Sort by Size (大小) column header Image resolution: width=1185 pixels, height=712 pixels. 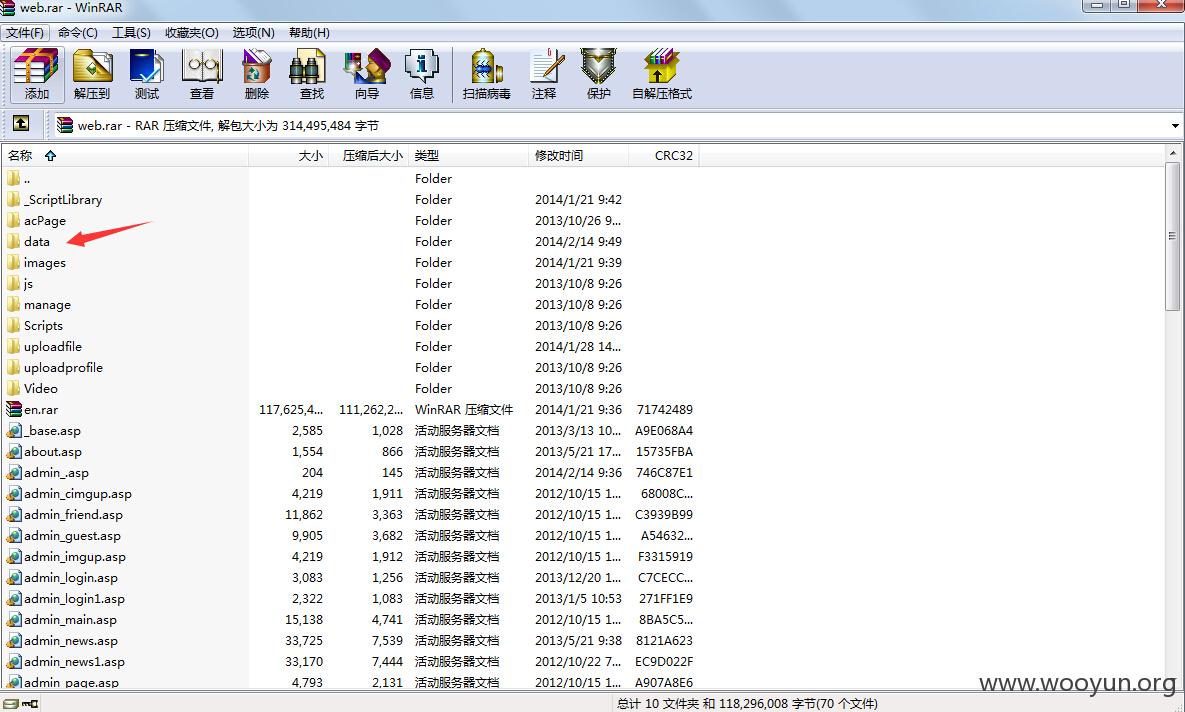tap(288, 155)
